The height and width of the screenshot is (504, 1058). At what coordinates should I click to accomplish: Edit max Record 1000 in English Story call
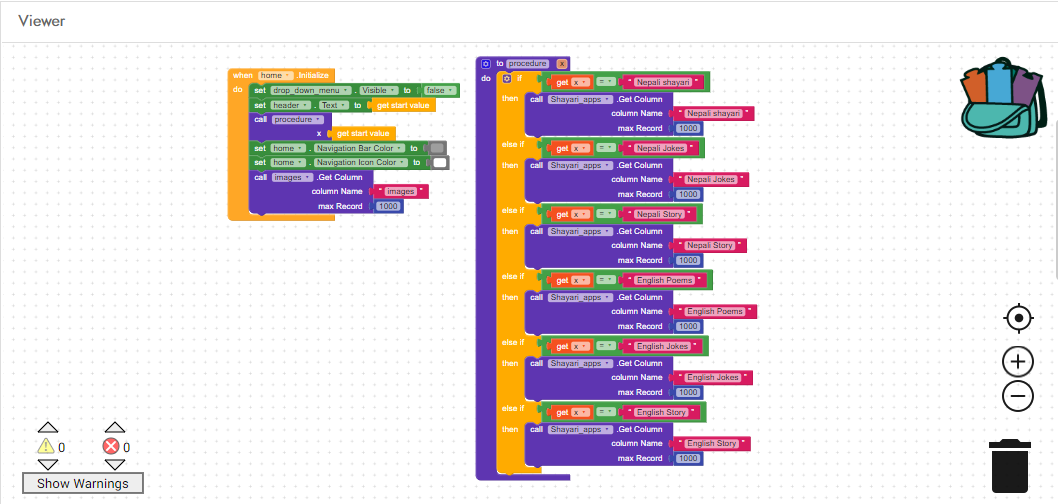tap(688, 458)
